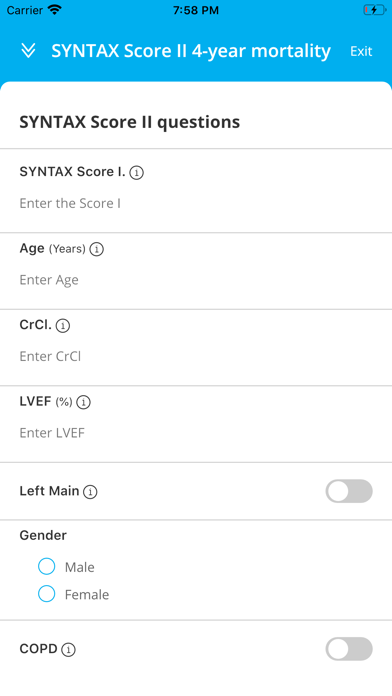Focus the Enter LVEF input field

196,433
